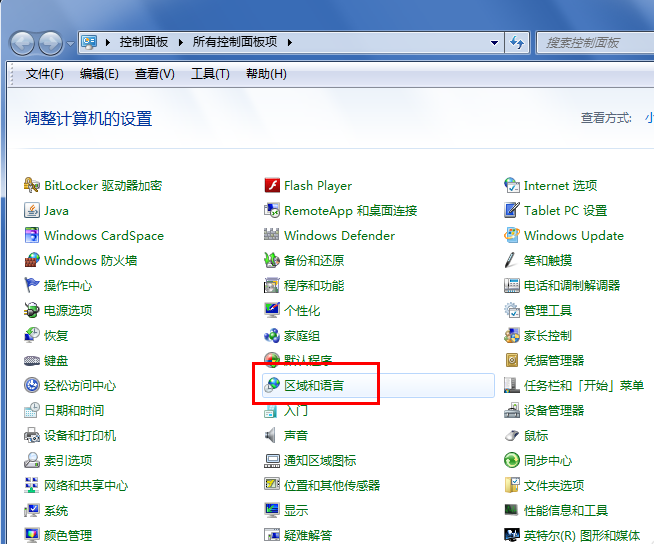The height and width of the screenshot is (544, 654).
Task: Open the Java control panel icon
Action: [x=32, y=210]
